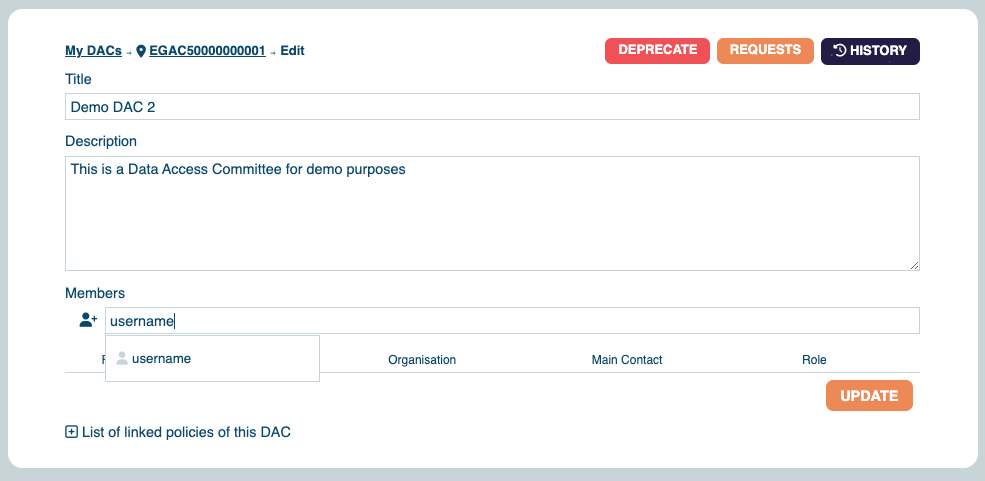Click inside the Description text area
This screenshot has width=985, height=481.
click(492, 213)
